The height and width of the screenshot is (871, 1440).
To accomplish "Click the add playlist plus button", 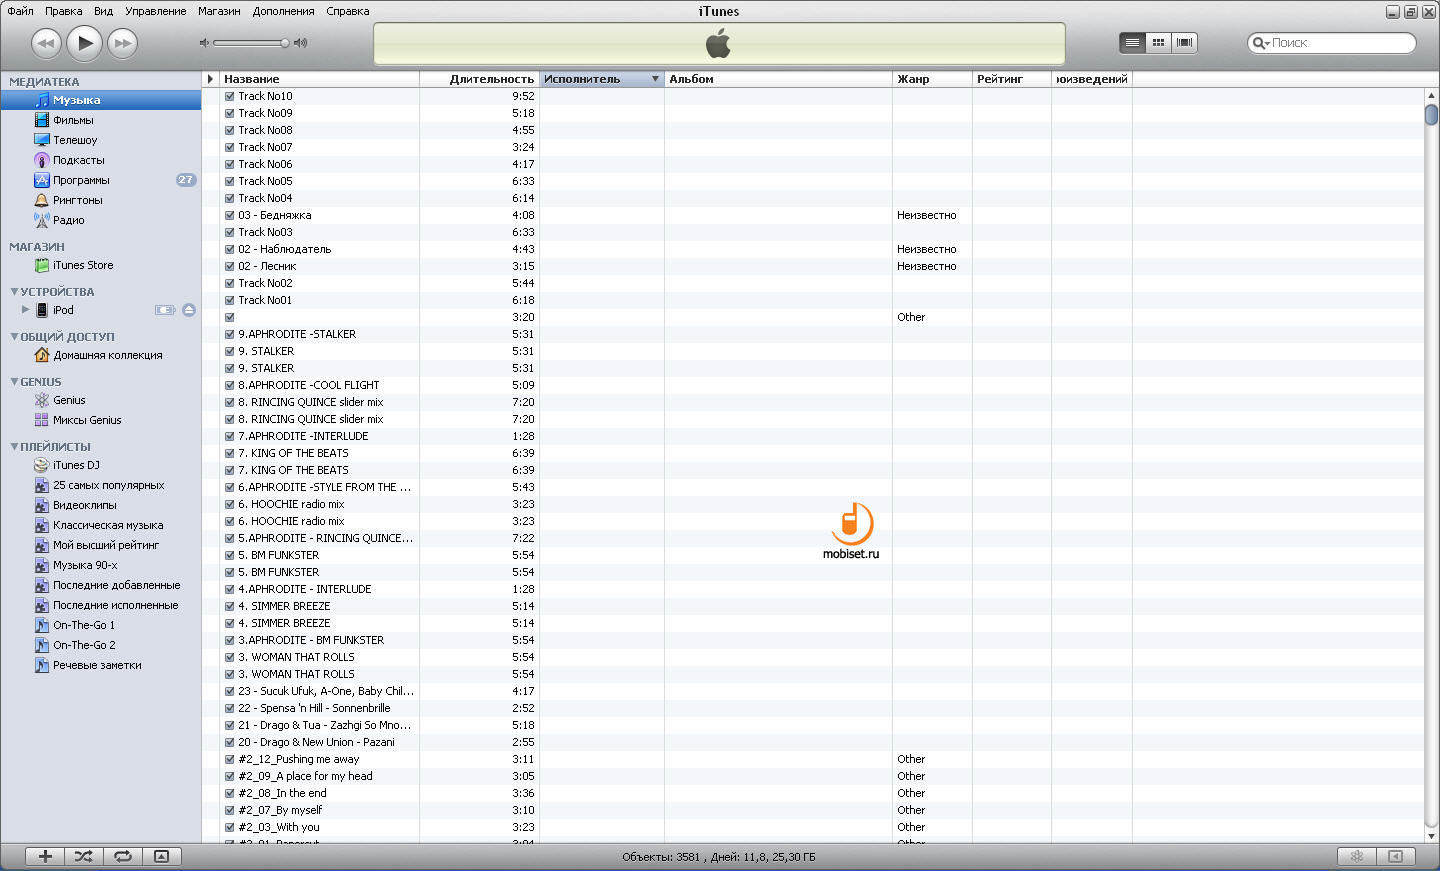I will pyautogui.click(x=45, y=856).
